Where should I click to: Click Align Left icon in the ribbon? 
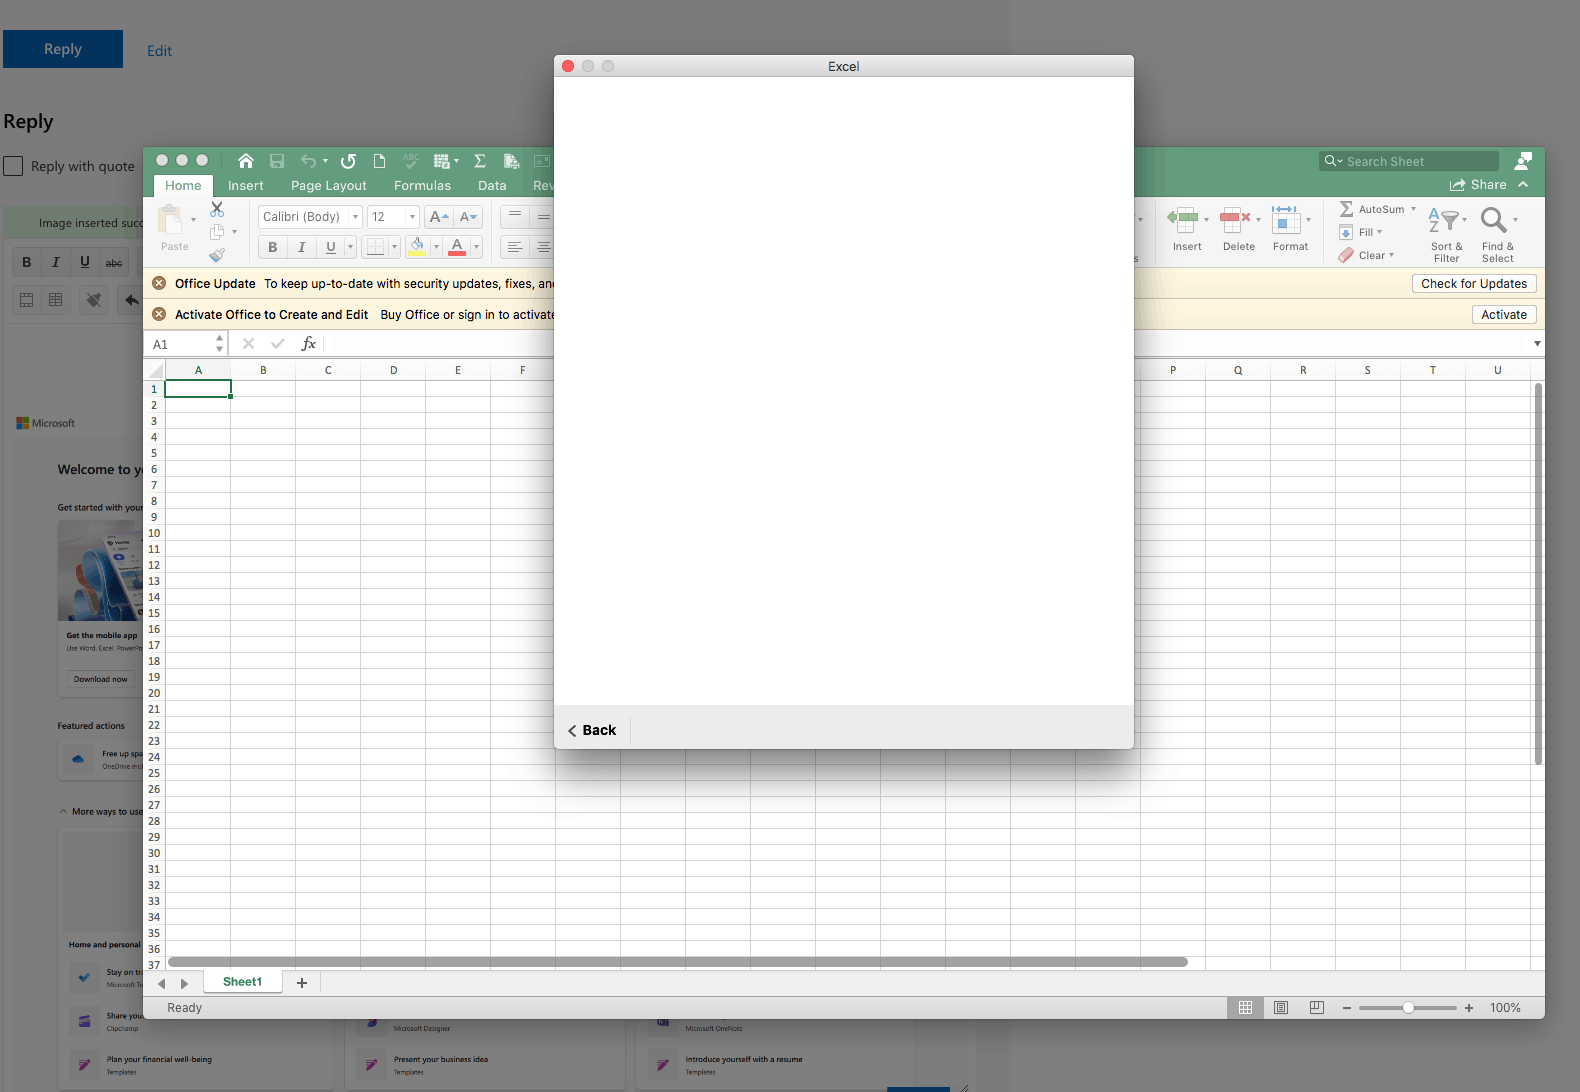(515, 247)
